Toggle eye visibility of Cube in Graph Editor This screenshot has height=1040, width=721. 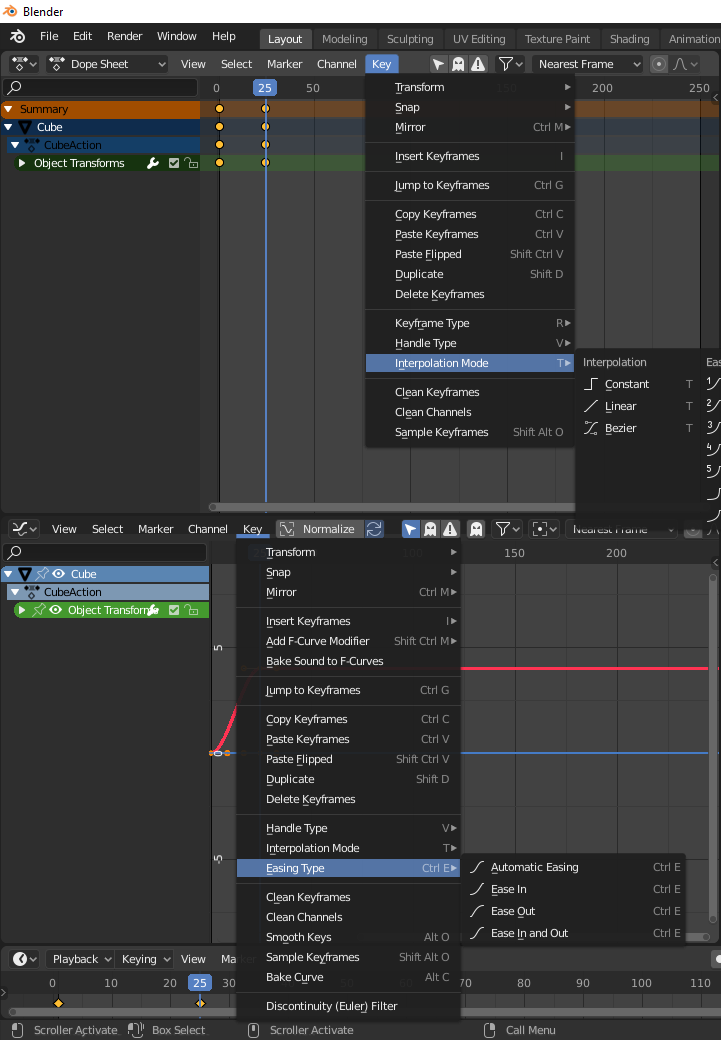[x=58, y=574]
